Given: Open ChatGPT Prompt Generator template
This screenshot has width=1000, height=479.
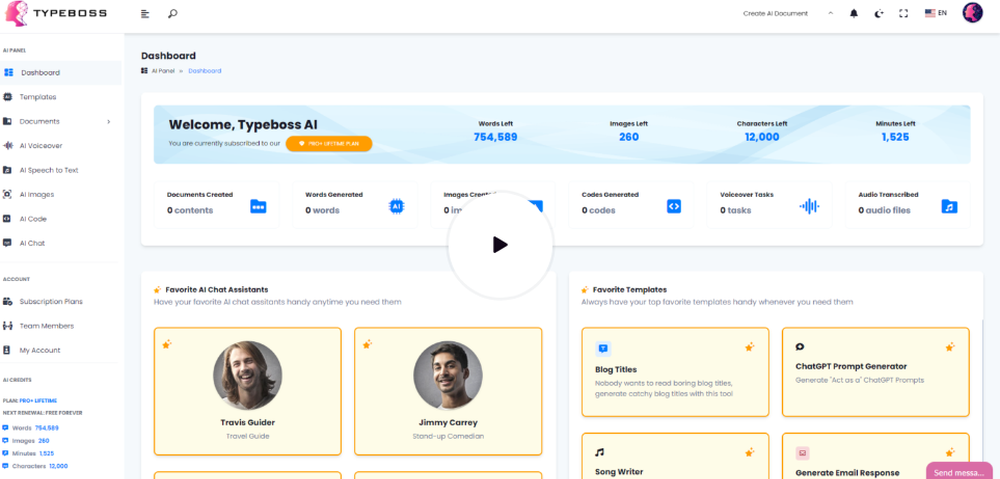Looking at the screenshot, I should click(x=876, y=372).
